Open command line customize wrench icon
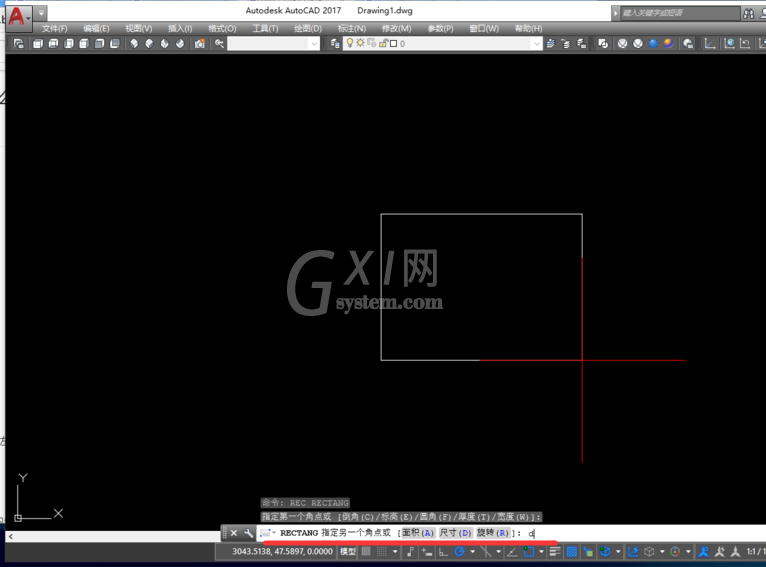 pos(248,533)
